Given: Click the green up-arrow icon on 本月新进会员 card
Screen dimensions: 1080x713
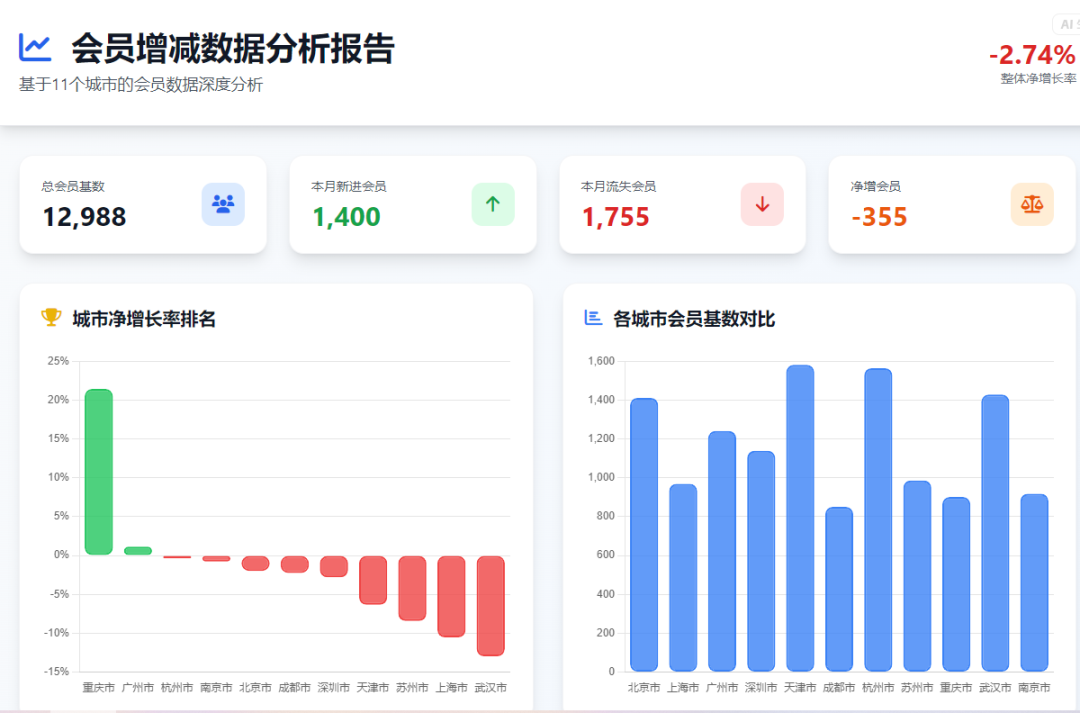Looking at the screenshot, I should coord(492,204).
